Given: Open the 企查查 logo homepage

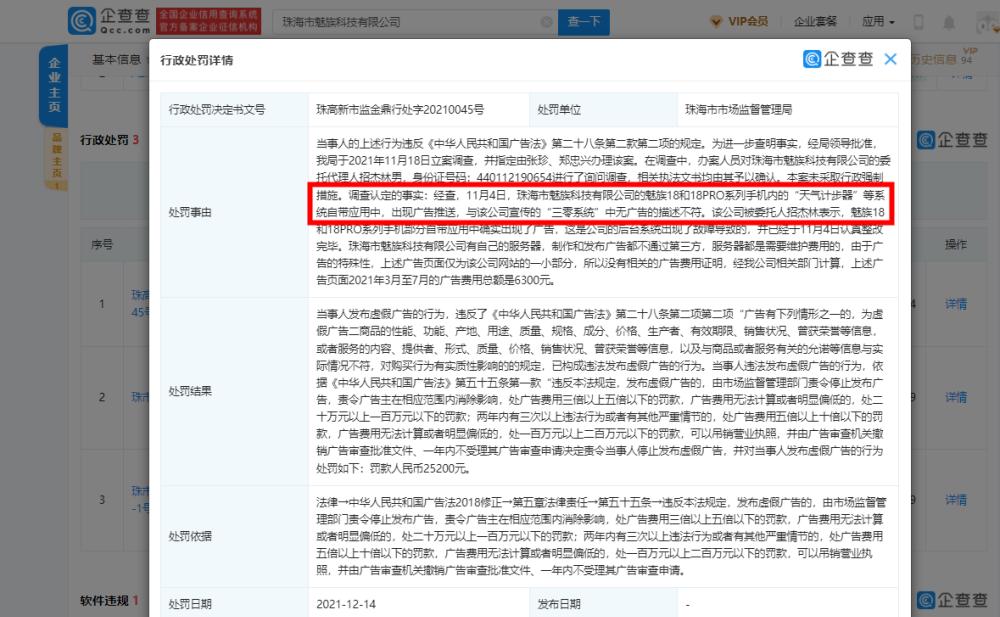Looking at the screenshot, I should coord(109,20).
